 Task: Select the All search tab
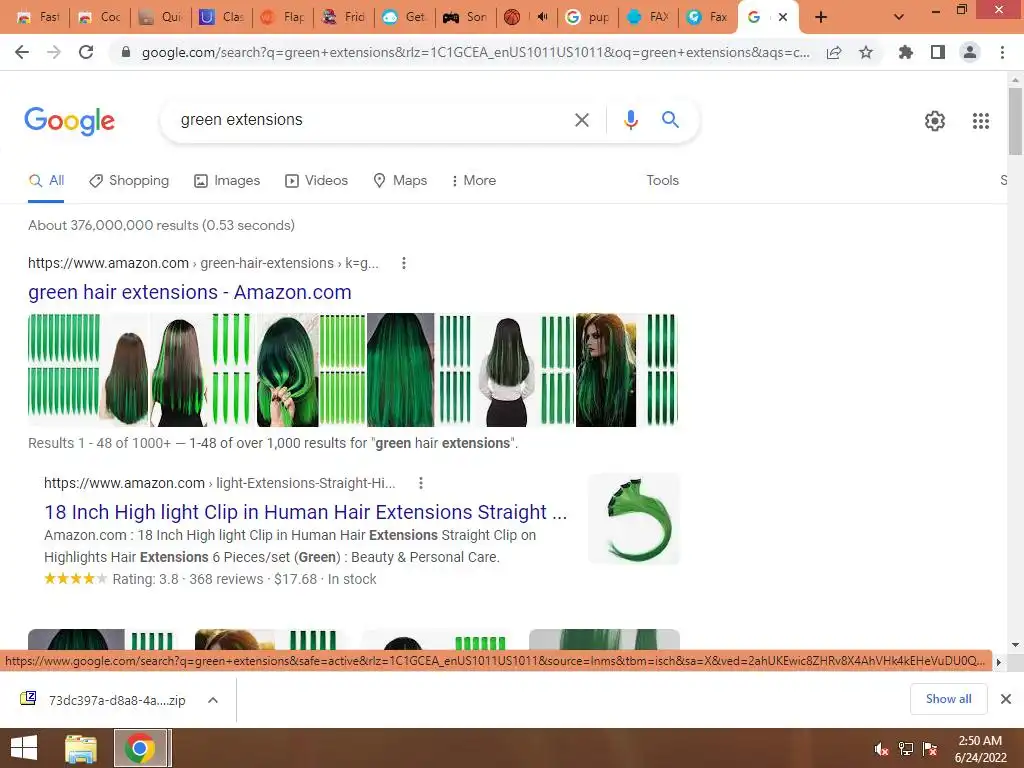point(46,181)
